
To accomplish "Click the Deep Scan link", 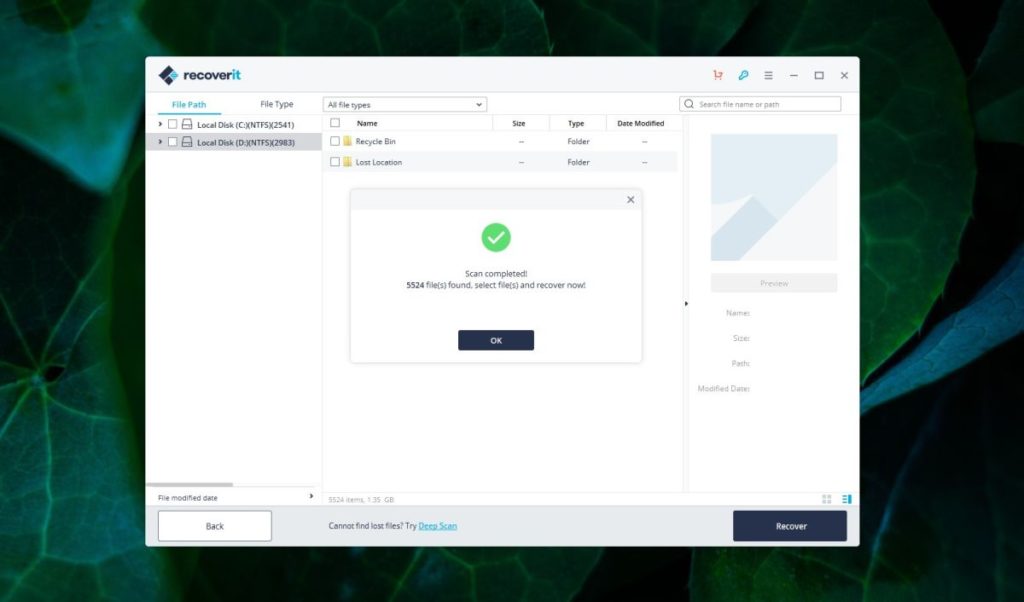I will tap(438, 525).
